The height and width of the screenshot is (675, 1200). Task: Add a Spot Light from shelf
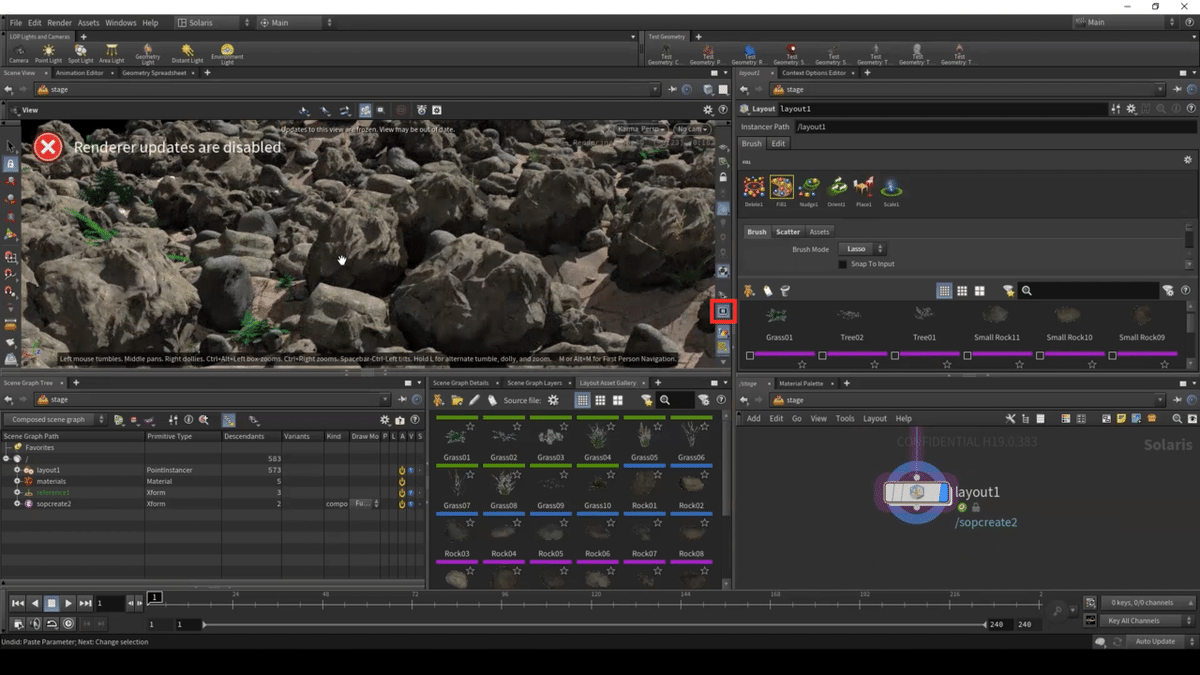(80, 51)
